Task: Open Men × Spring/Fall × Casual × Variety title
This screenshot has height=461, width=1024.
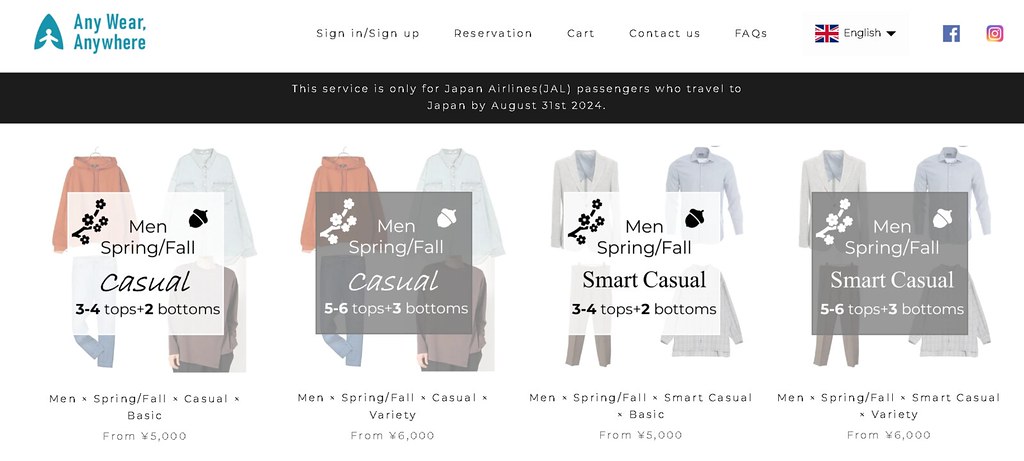Action: [392, 406]
